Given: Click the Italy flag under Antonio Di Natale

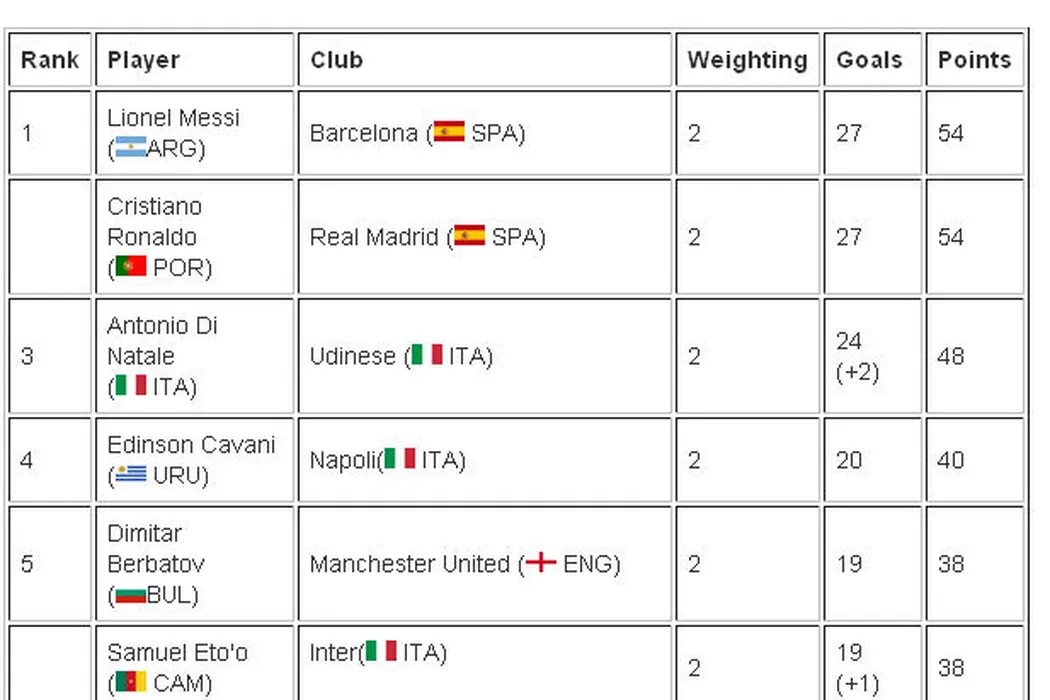Looking at the screenshot, I should [x=130, y=386].
